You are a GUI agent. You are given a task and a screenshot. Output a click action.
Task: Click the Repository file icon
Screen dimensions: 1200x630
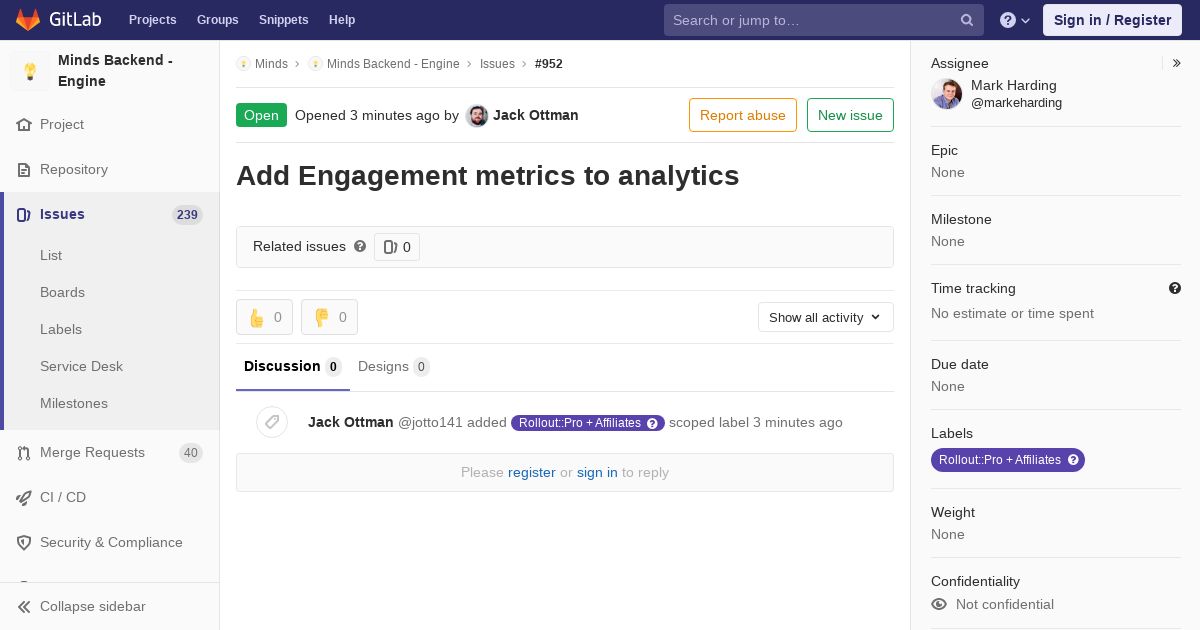pos(24,170)
